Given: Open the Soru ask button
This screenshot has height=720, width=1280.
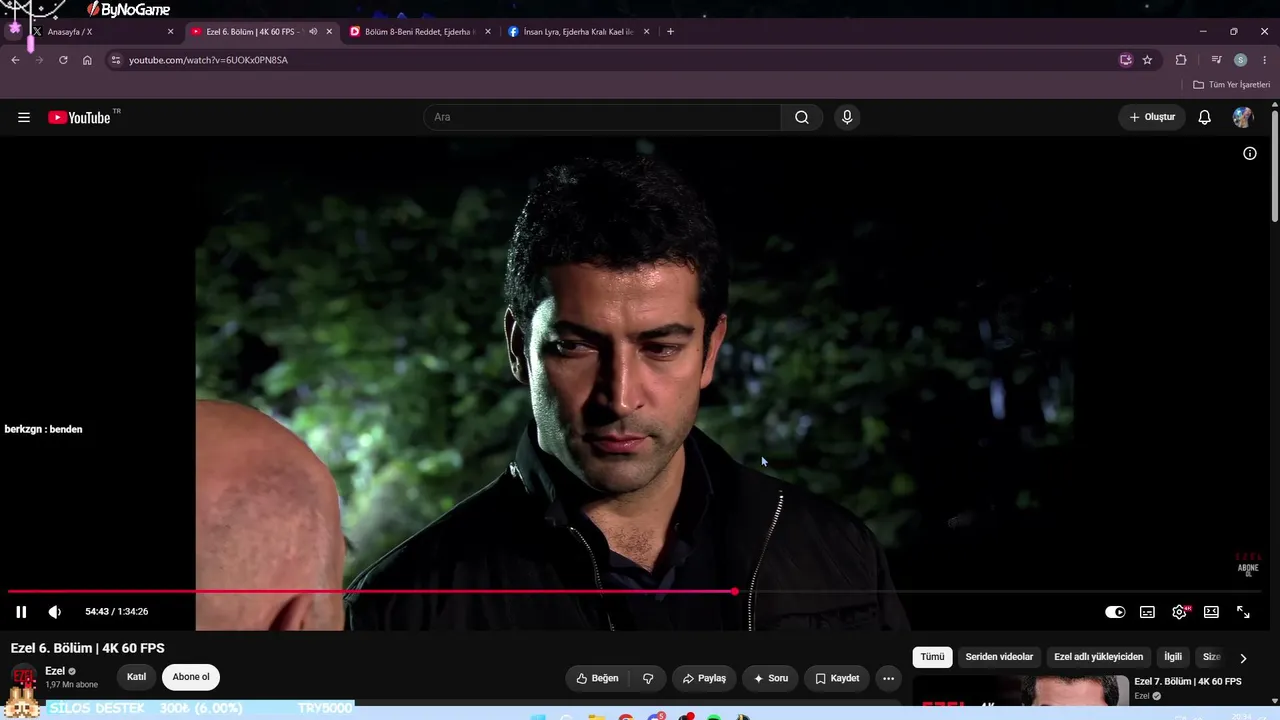Looking at the screenshot, I should point(770,678).
